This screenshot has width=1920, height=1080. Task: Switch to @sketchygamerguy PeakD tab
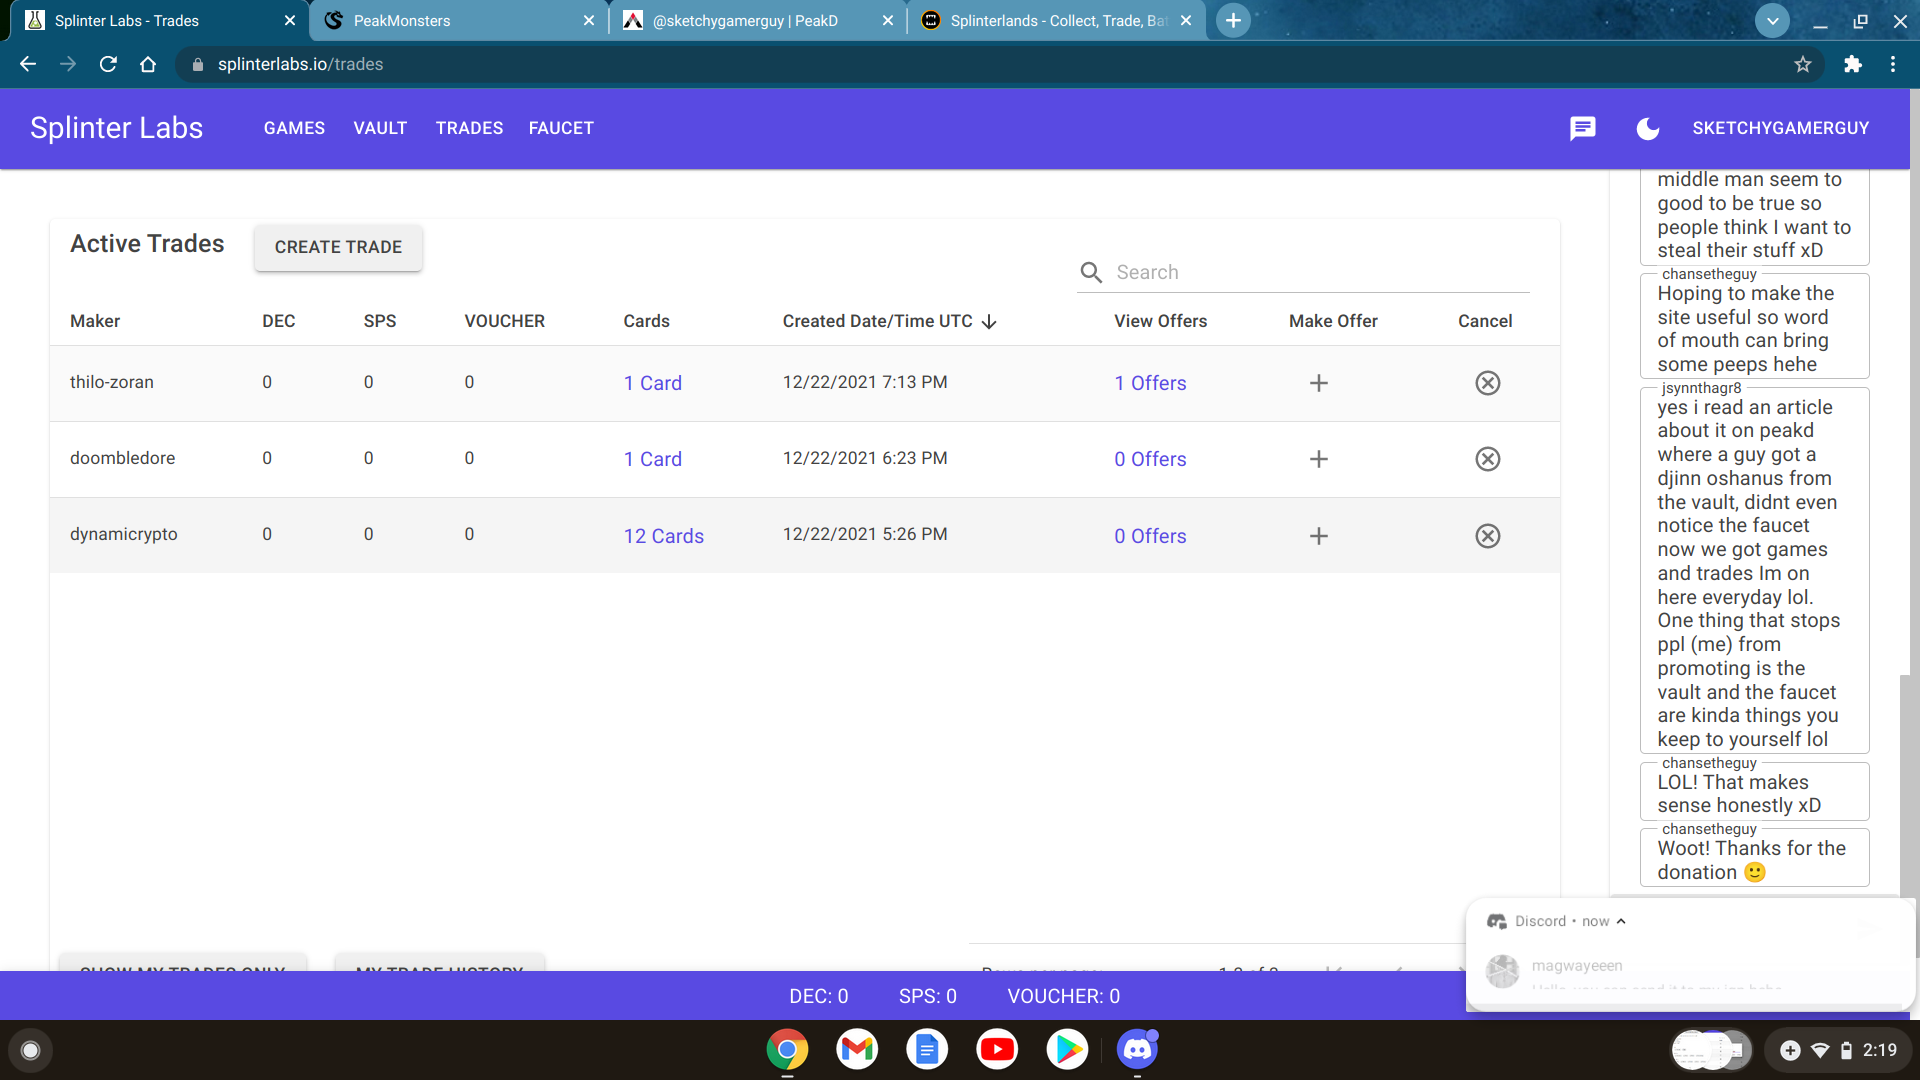[x=757, y=20]
